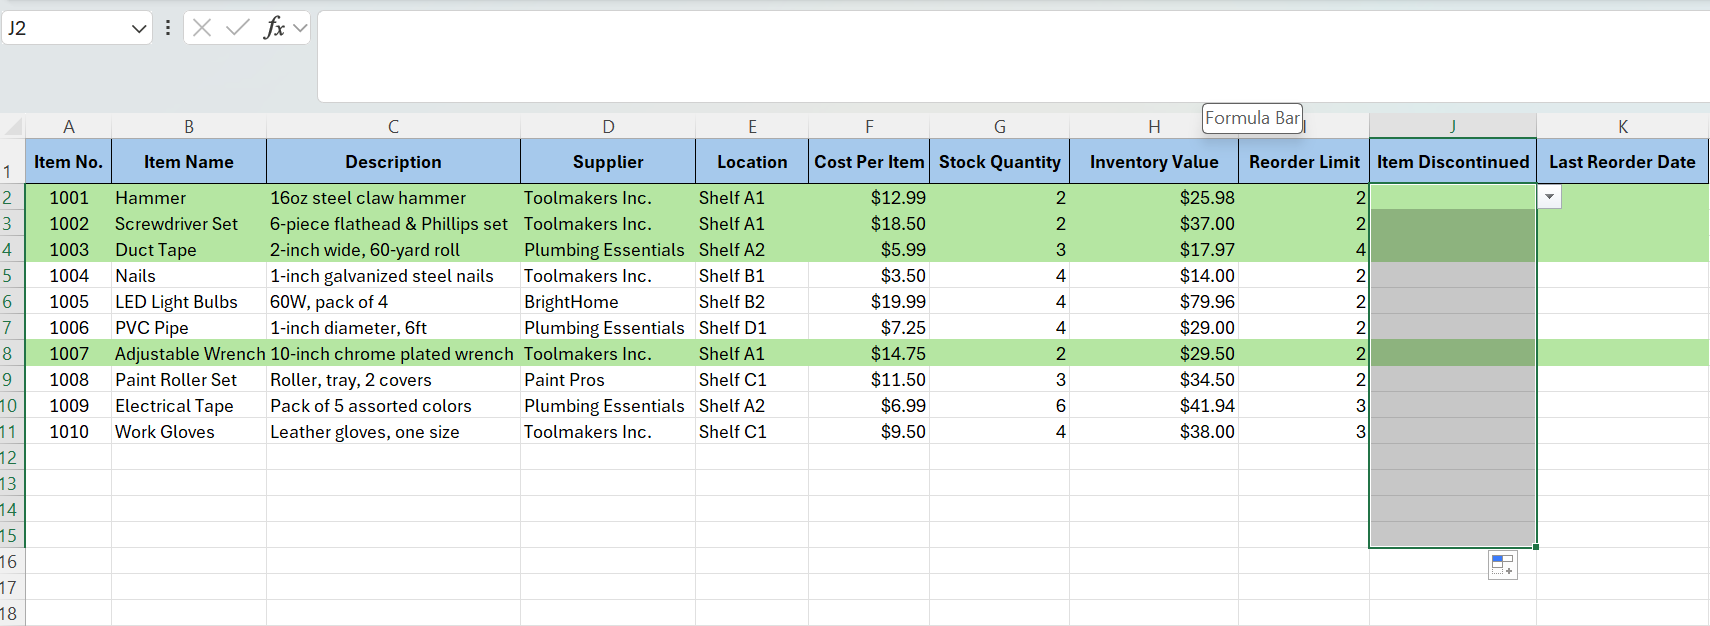Click the fill handle at the selection's bottom corner
The image size is (1710, 626).
[x=1535, y=547]
